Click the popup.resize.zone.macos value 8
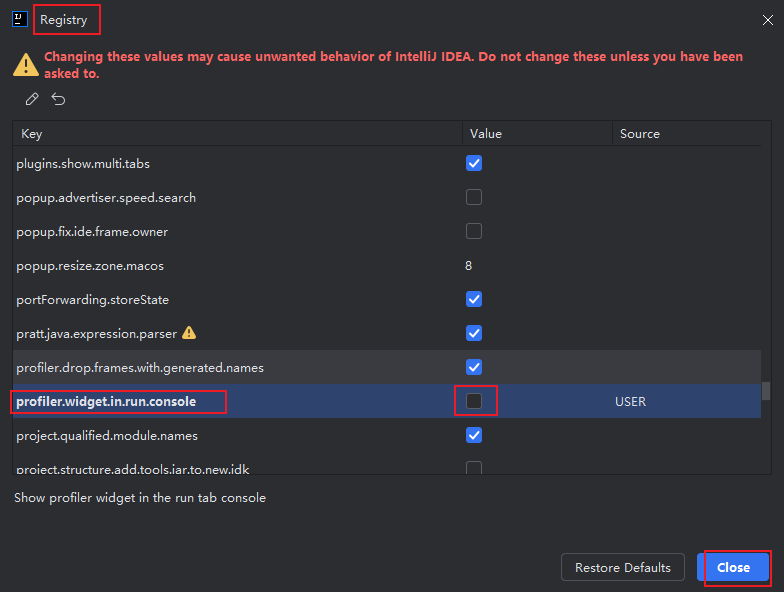The width and height of the screenshot is (784, 592). tap(469, 265)
